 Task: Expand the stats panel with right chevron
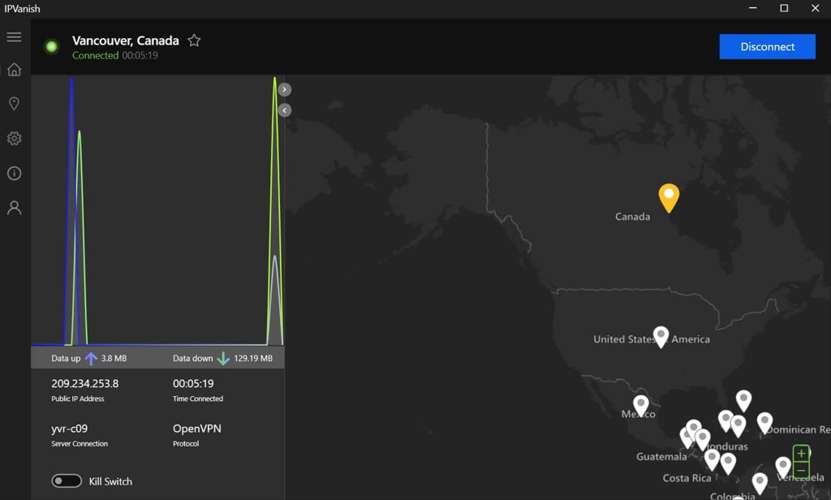(x=285, y=89)
